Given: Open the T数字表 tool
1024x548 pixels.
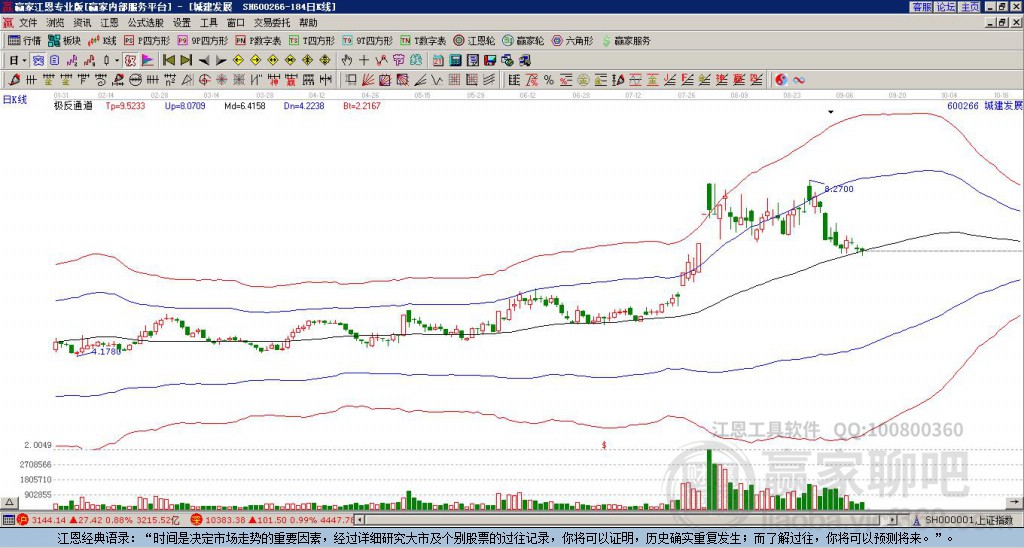Looking at the screenshot, I should tap(423, 40).
